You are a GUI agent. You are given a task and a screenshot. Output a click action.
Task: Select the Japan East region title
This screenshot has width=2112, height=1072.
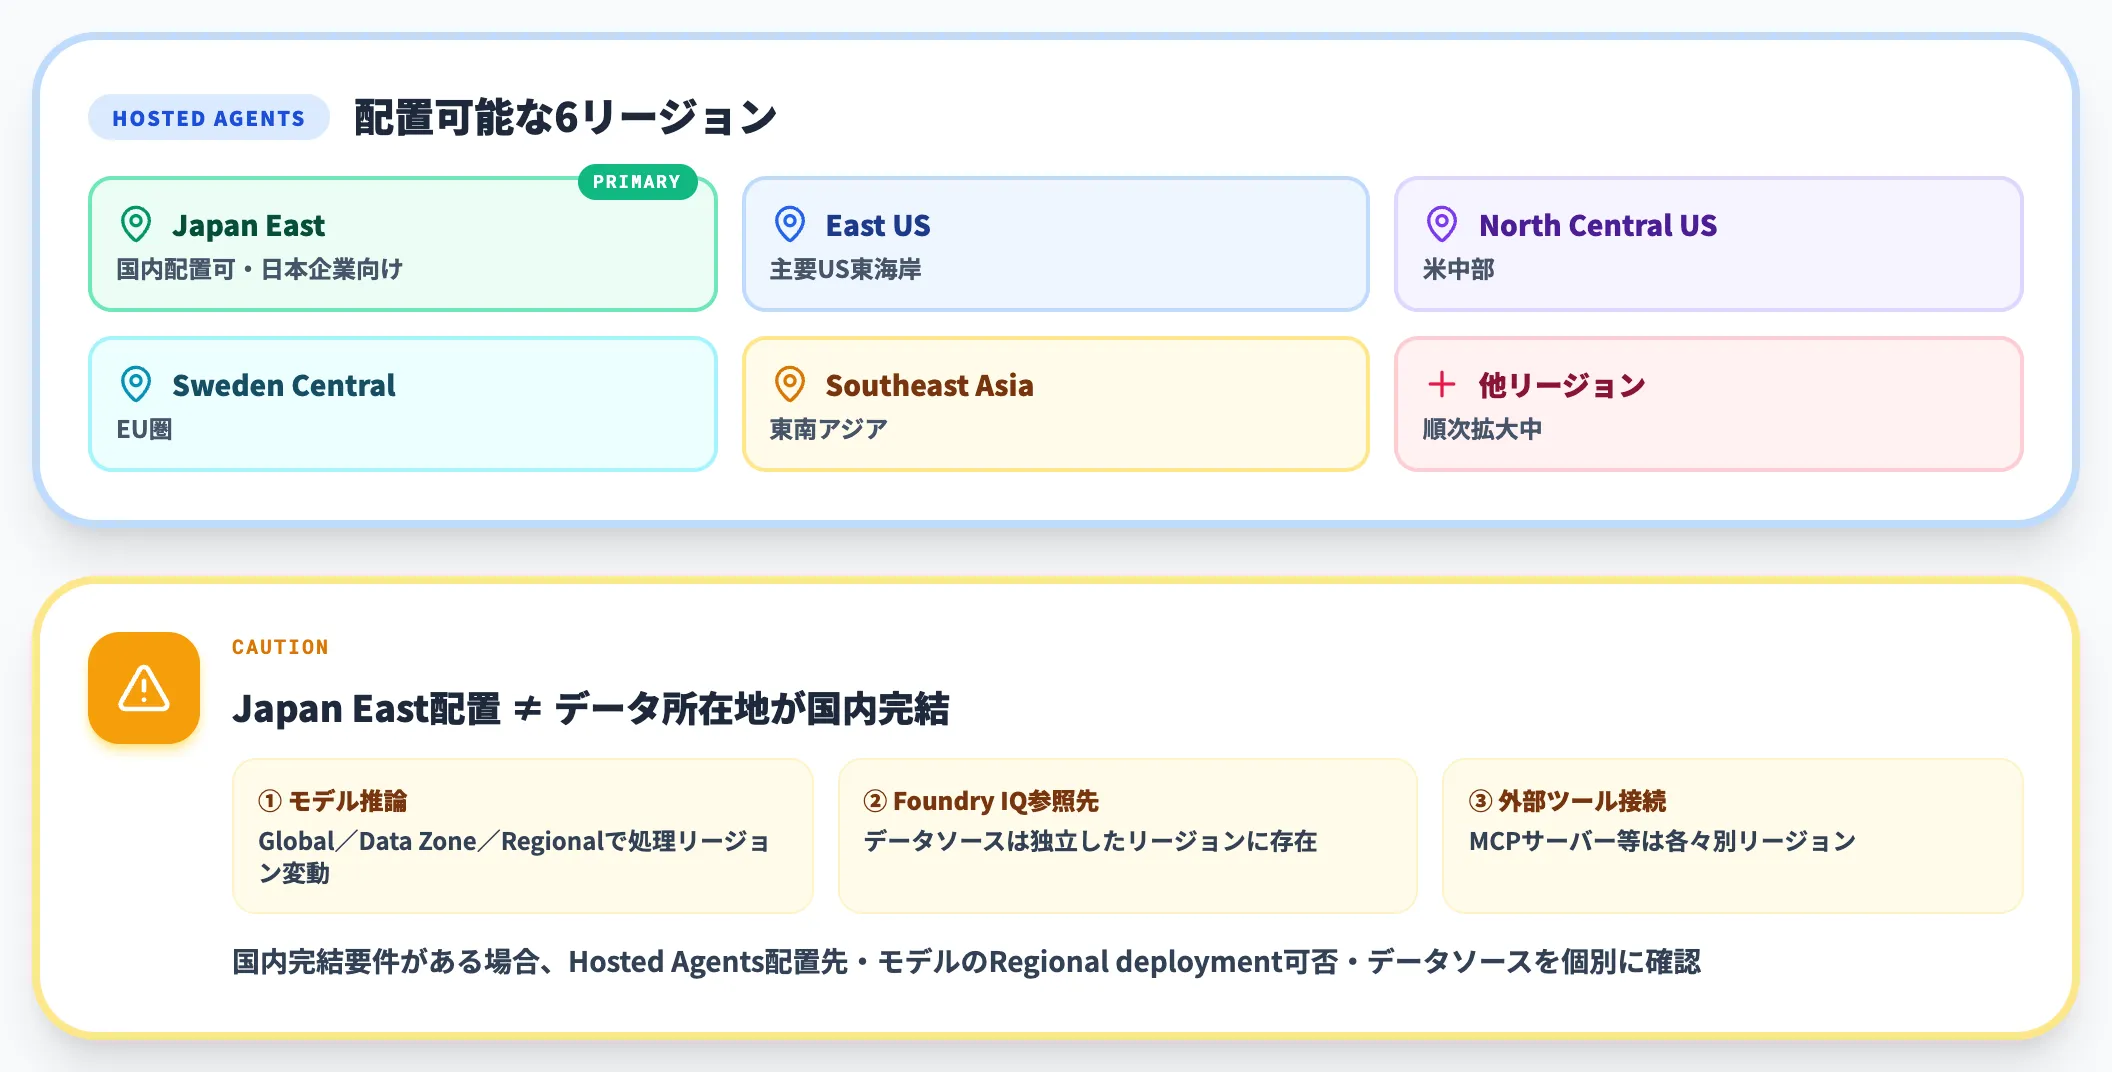248,226
